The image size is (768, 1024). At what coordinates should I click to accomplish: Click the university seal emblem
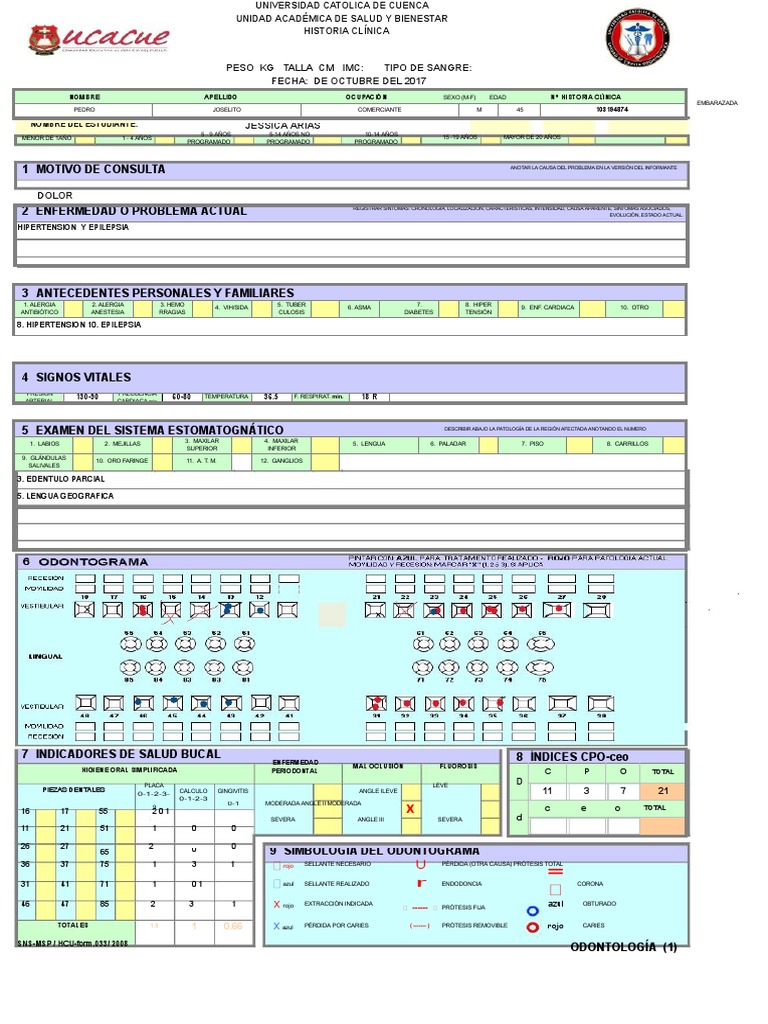tap(637, 38)
